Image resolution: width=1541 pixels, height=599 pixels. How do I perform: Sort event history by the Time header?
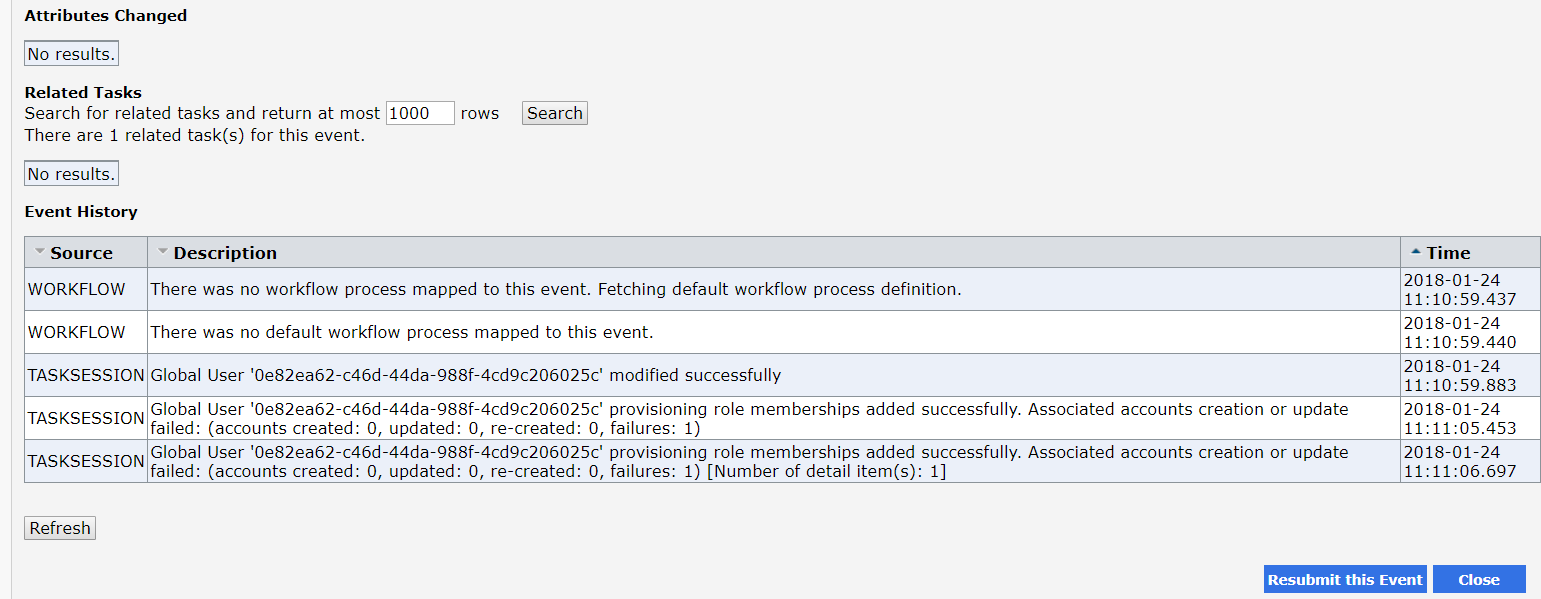pyautogui.click(x=1448, y=253)
